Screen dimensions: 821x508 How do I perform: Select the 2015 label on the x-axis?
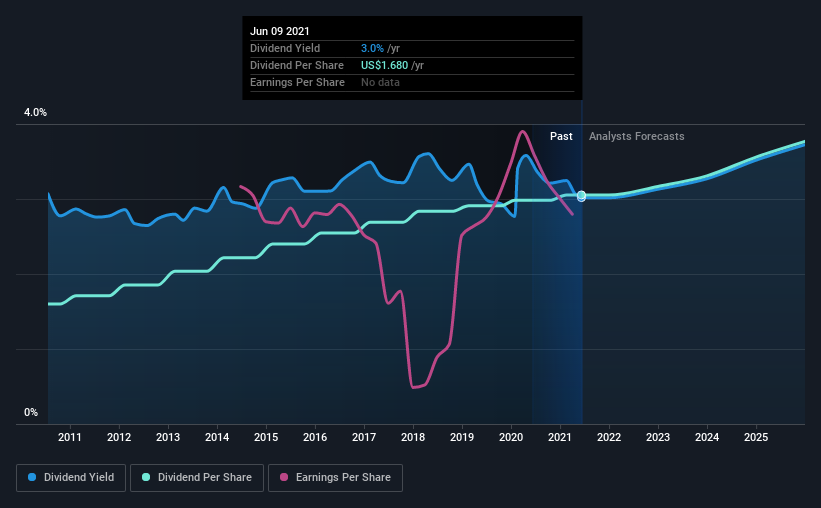point(266,437)
